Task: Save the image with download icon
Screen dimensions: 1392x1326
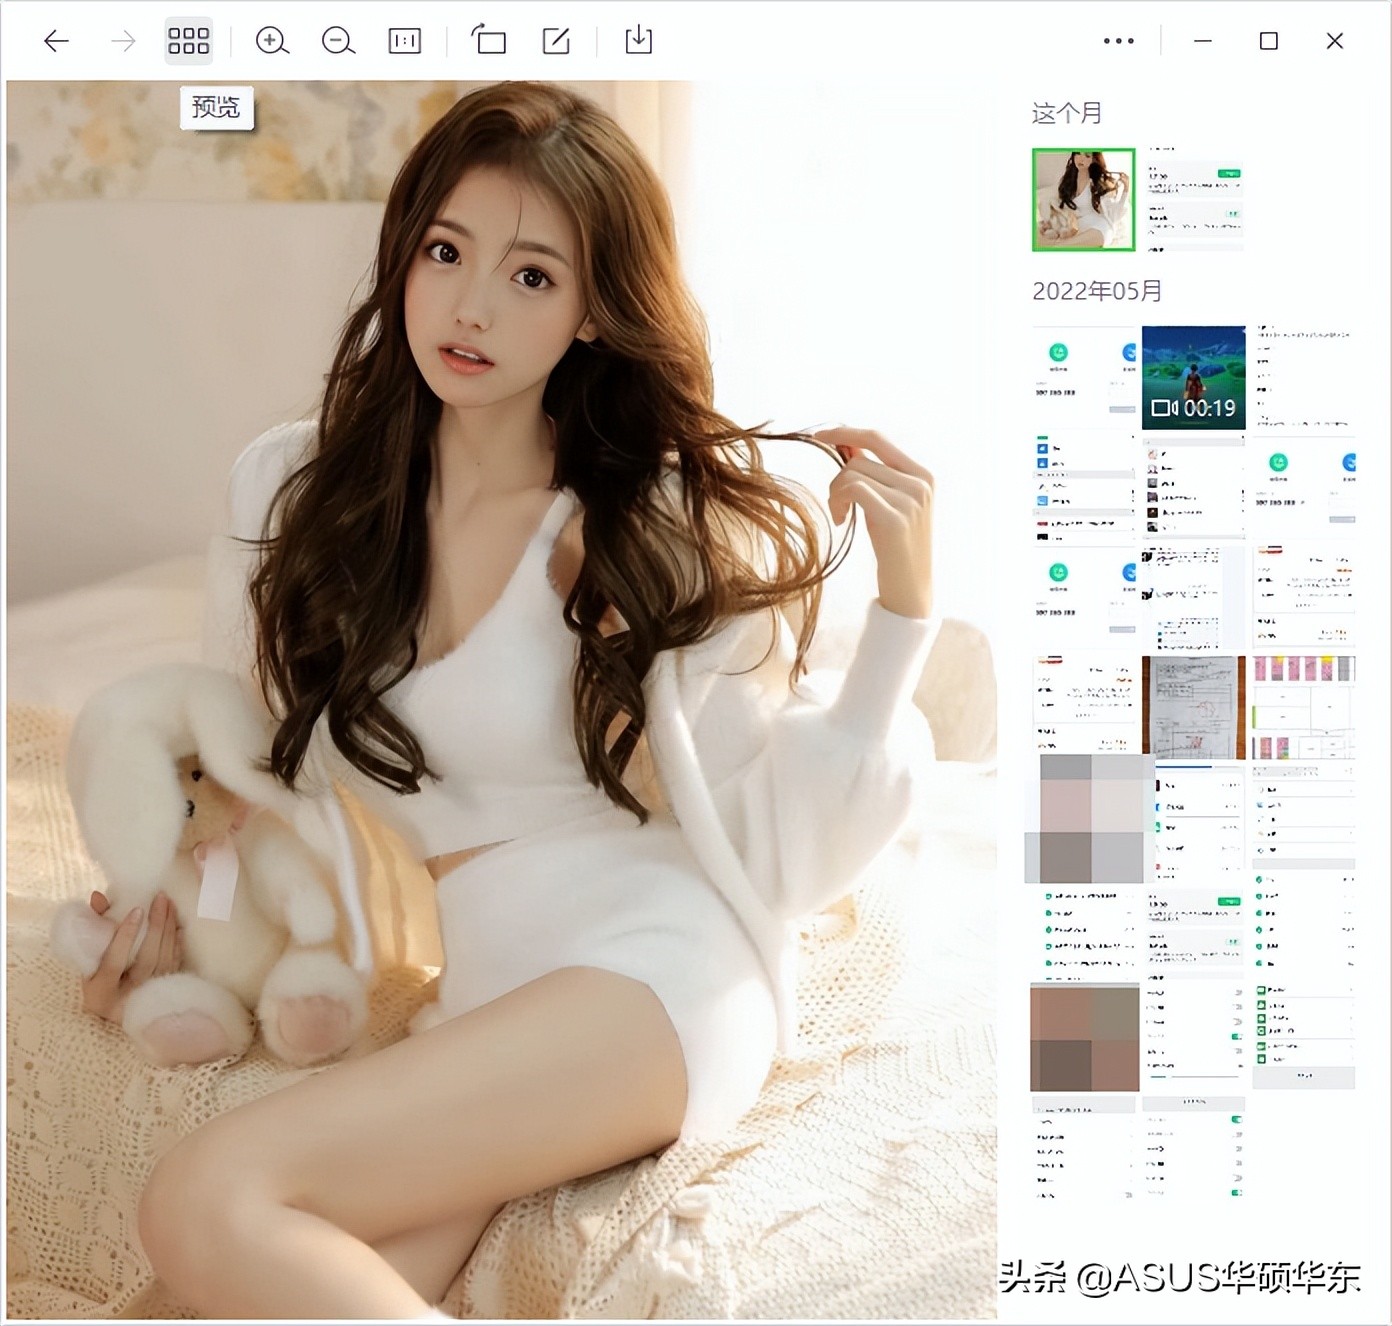Action: pyautogui.click(x=638, y=41)
